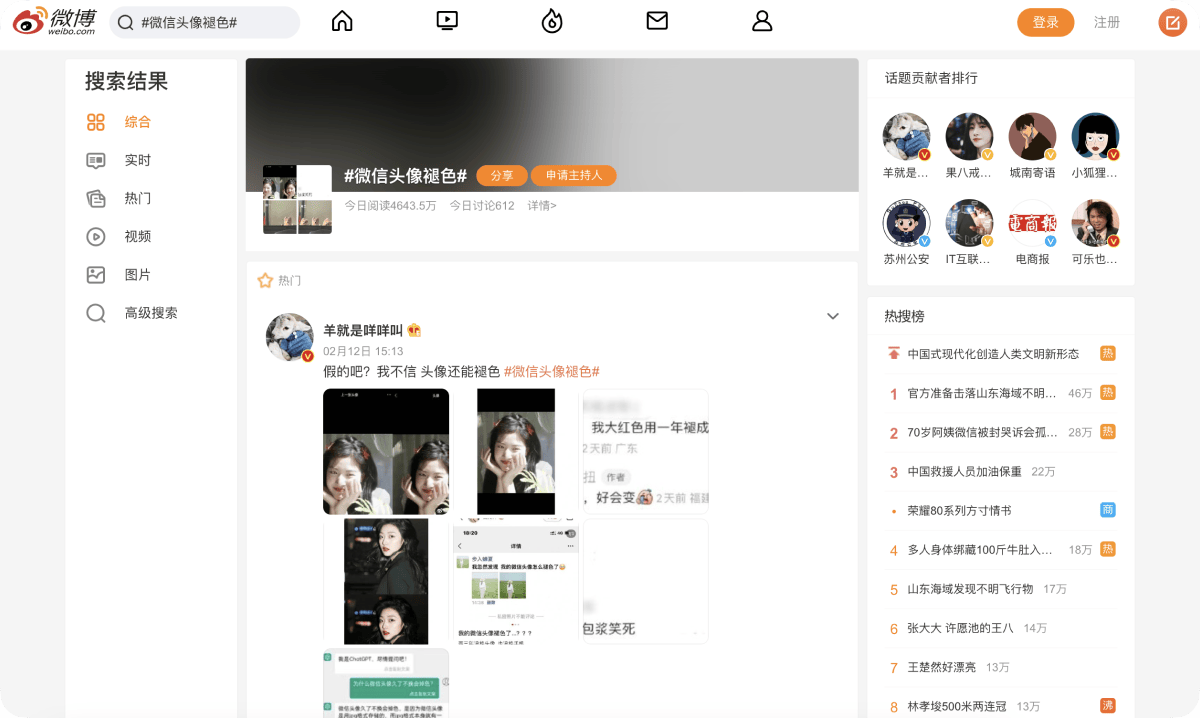The width and height of the screenshot is (1200, 718).
Task: Click the pinned top icon in hot search list
Action: pyautogui.click(x=894, y=354)
